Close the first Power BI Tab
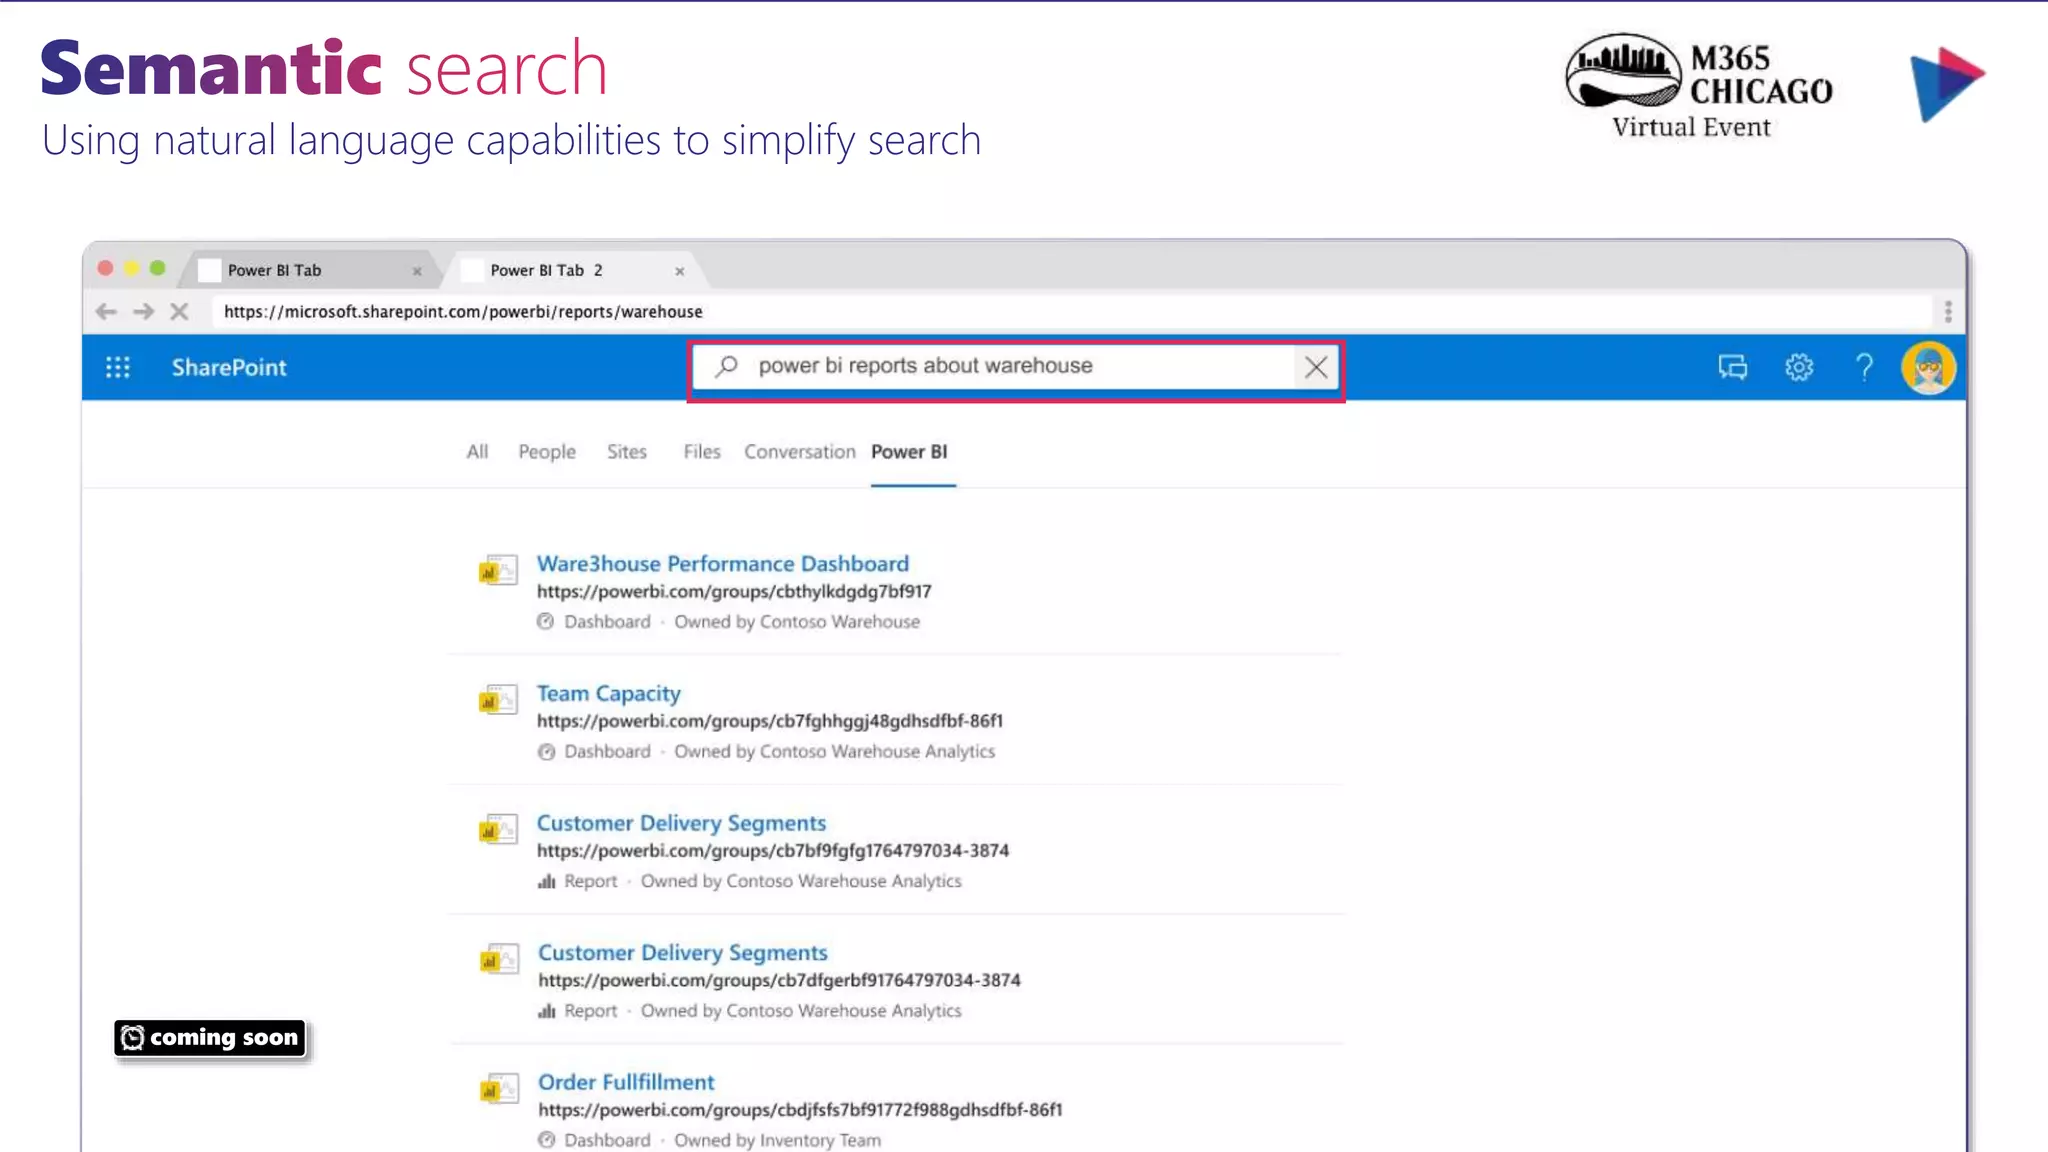Screen dimensions: 2048x1152 [x=417, y=271]
